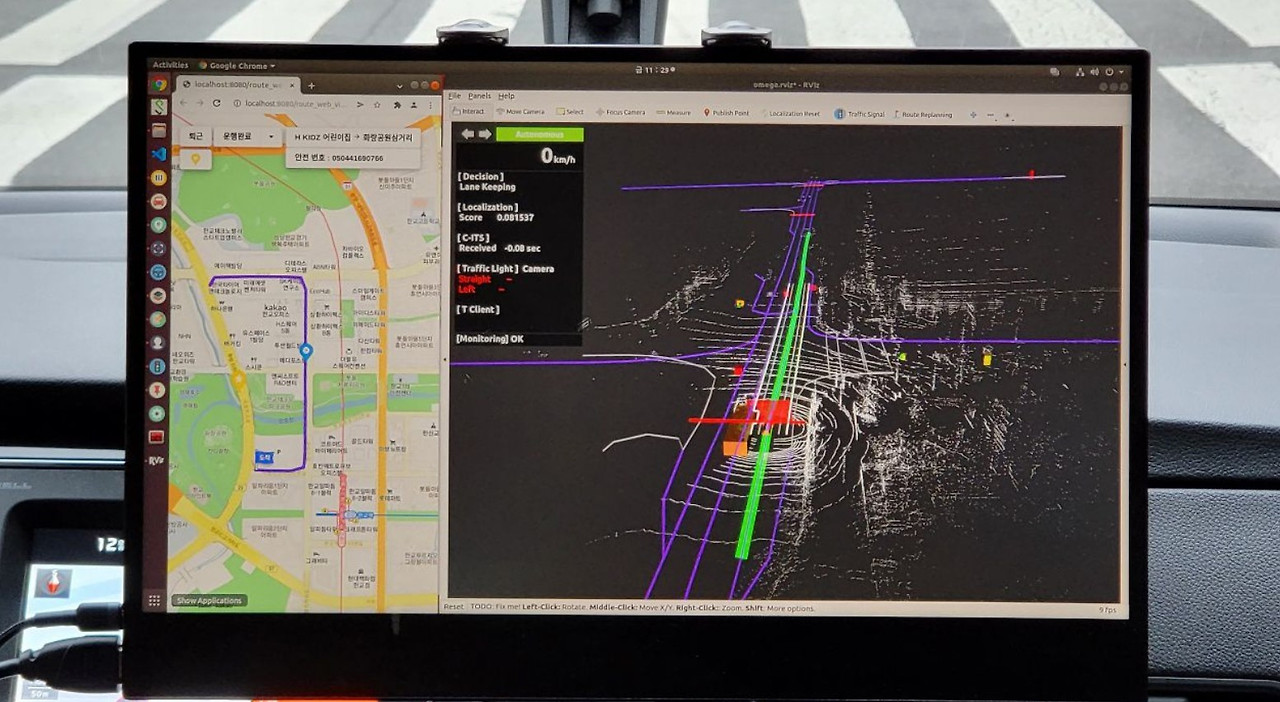Open Visual Studio Code from the dock

tap(158, 154)
